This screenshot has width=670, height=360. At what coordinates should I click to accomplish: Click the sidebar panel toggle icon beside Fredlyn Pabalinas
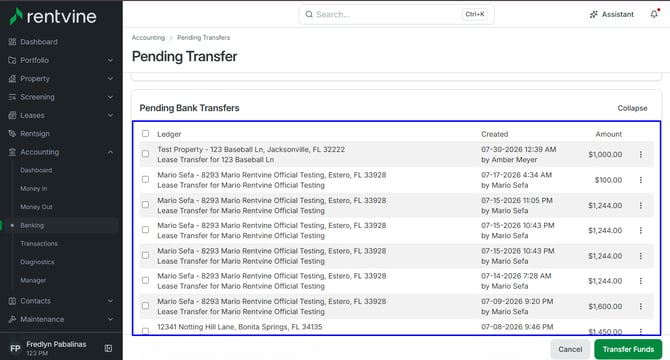pos(109,348)
